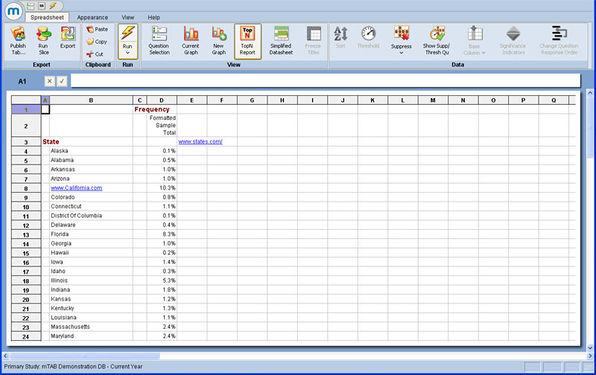This screenshot has height=375, width=596.
Task: Click into the formula bar input
Action: point(325,81)
